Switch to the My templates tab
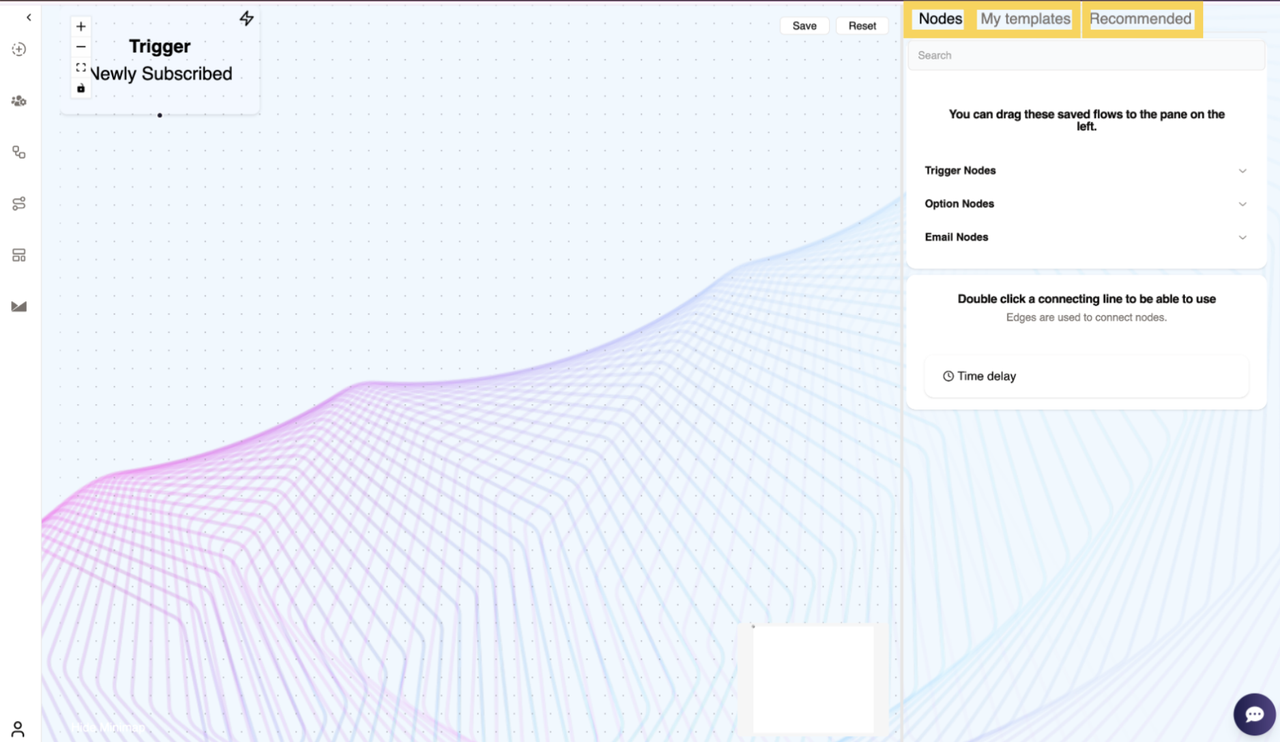The width and height of the screenshot is (1280, 742). coord(1025,19)
